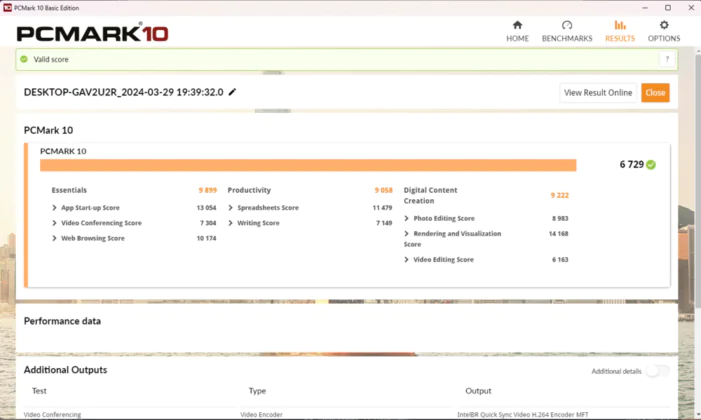Click the Video Editing value 6 163
This screenshot has width=701, height=420.
[x=560, y=259]
